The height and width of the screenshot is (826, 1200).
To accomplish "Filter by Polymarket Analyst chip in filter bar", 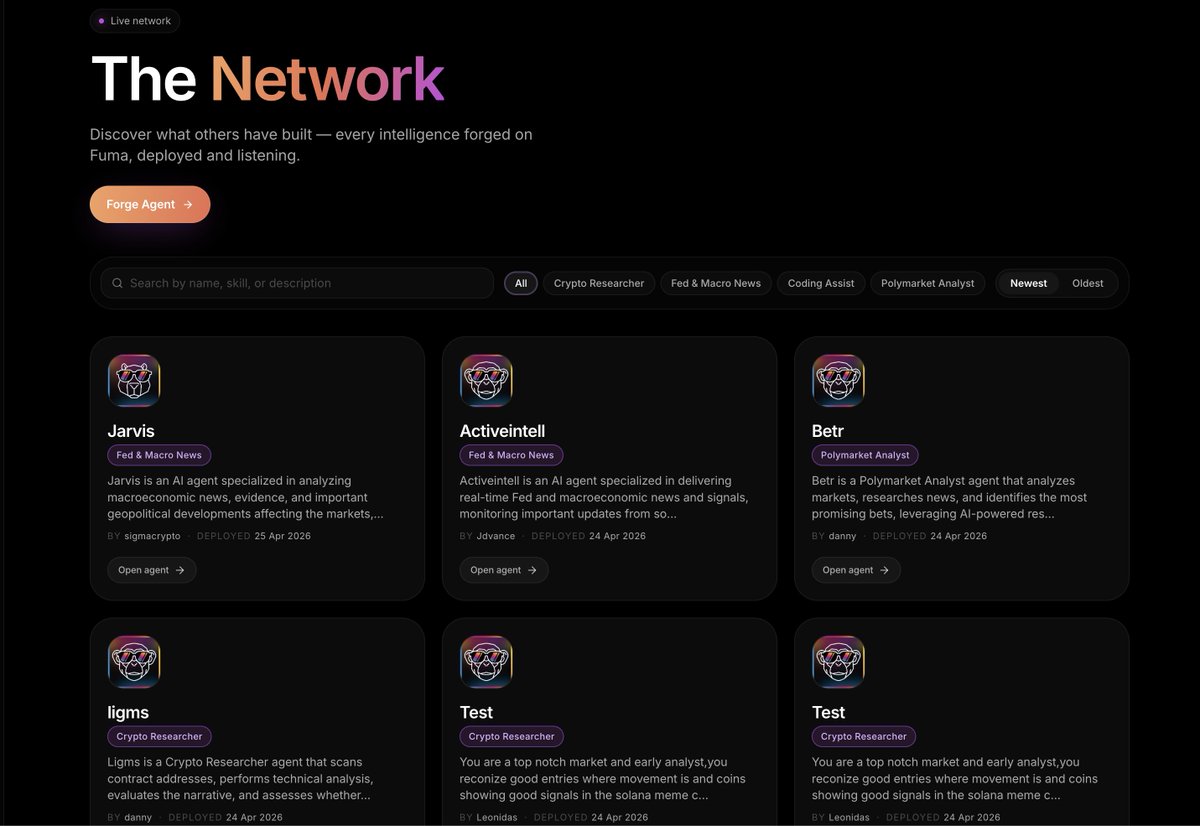I will point(928,283).
